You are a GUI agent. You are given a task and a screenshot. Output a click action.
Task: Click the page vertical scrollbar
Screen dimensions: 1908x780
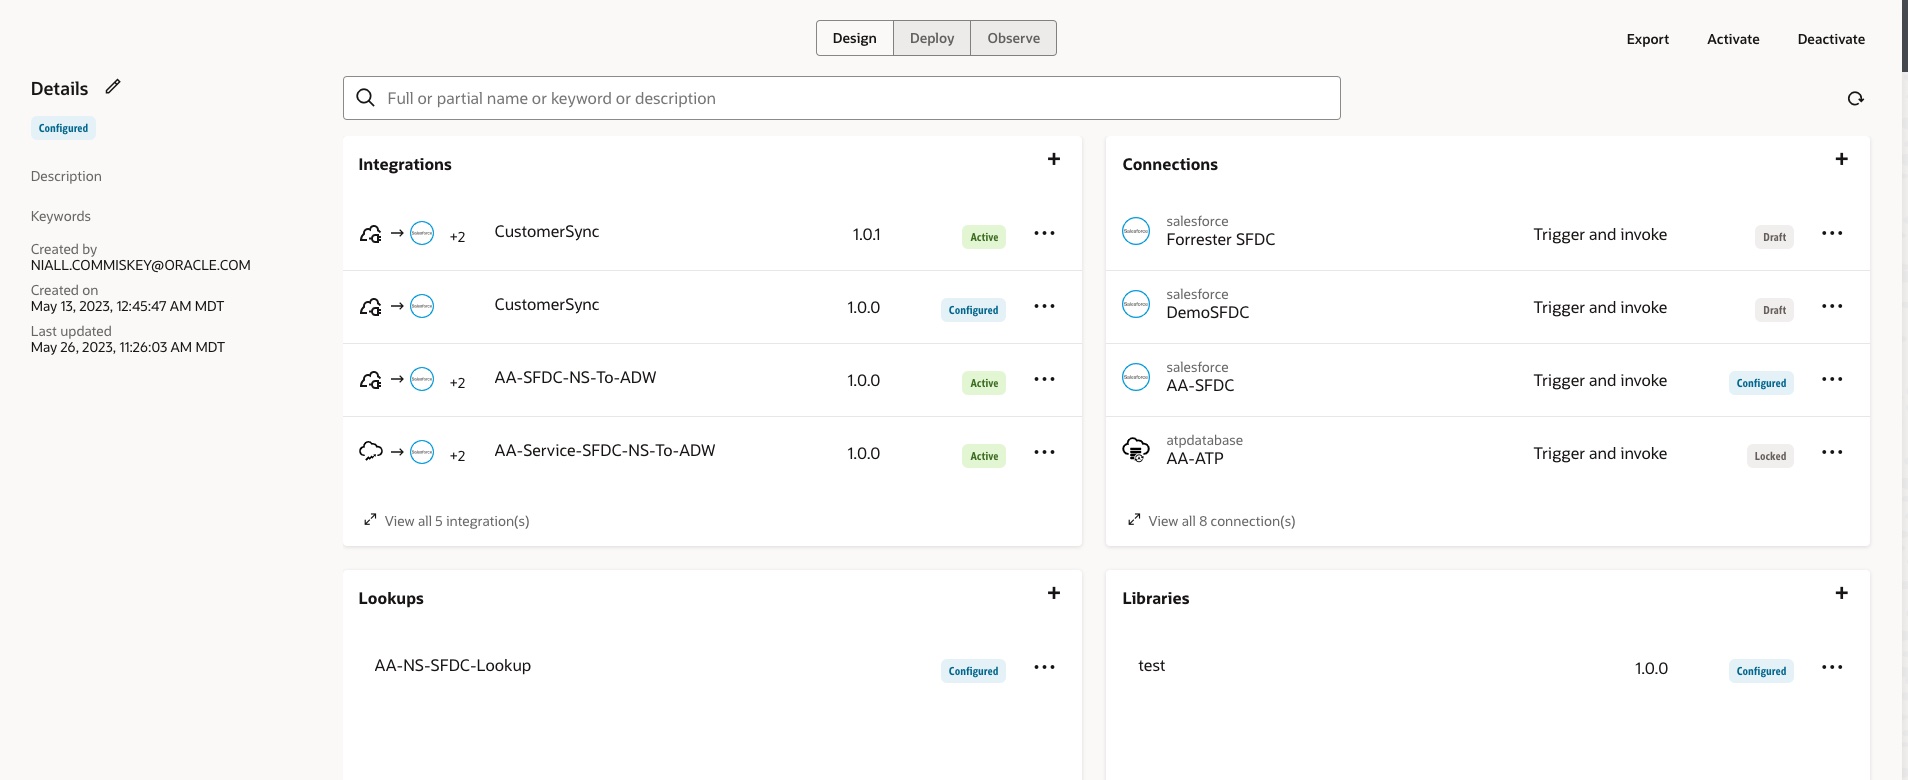tap(1904, 36)
